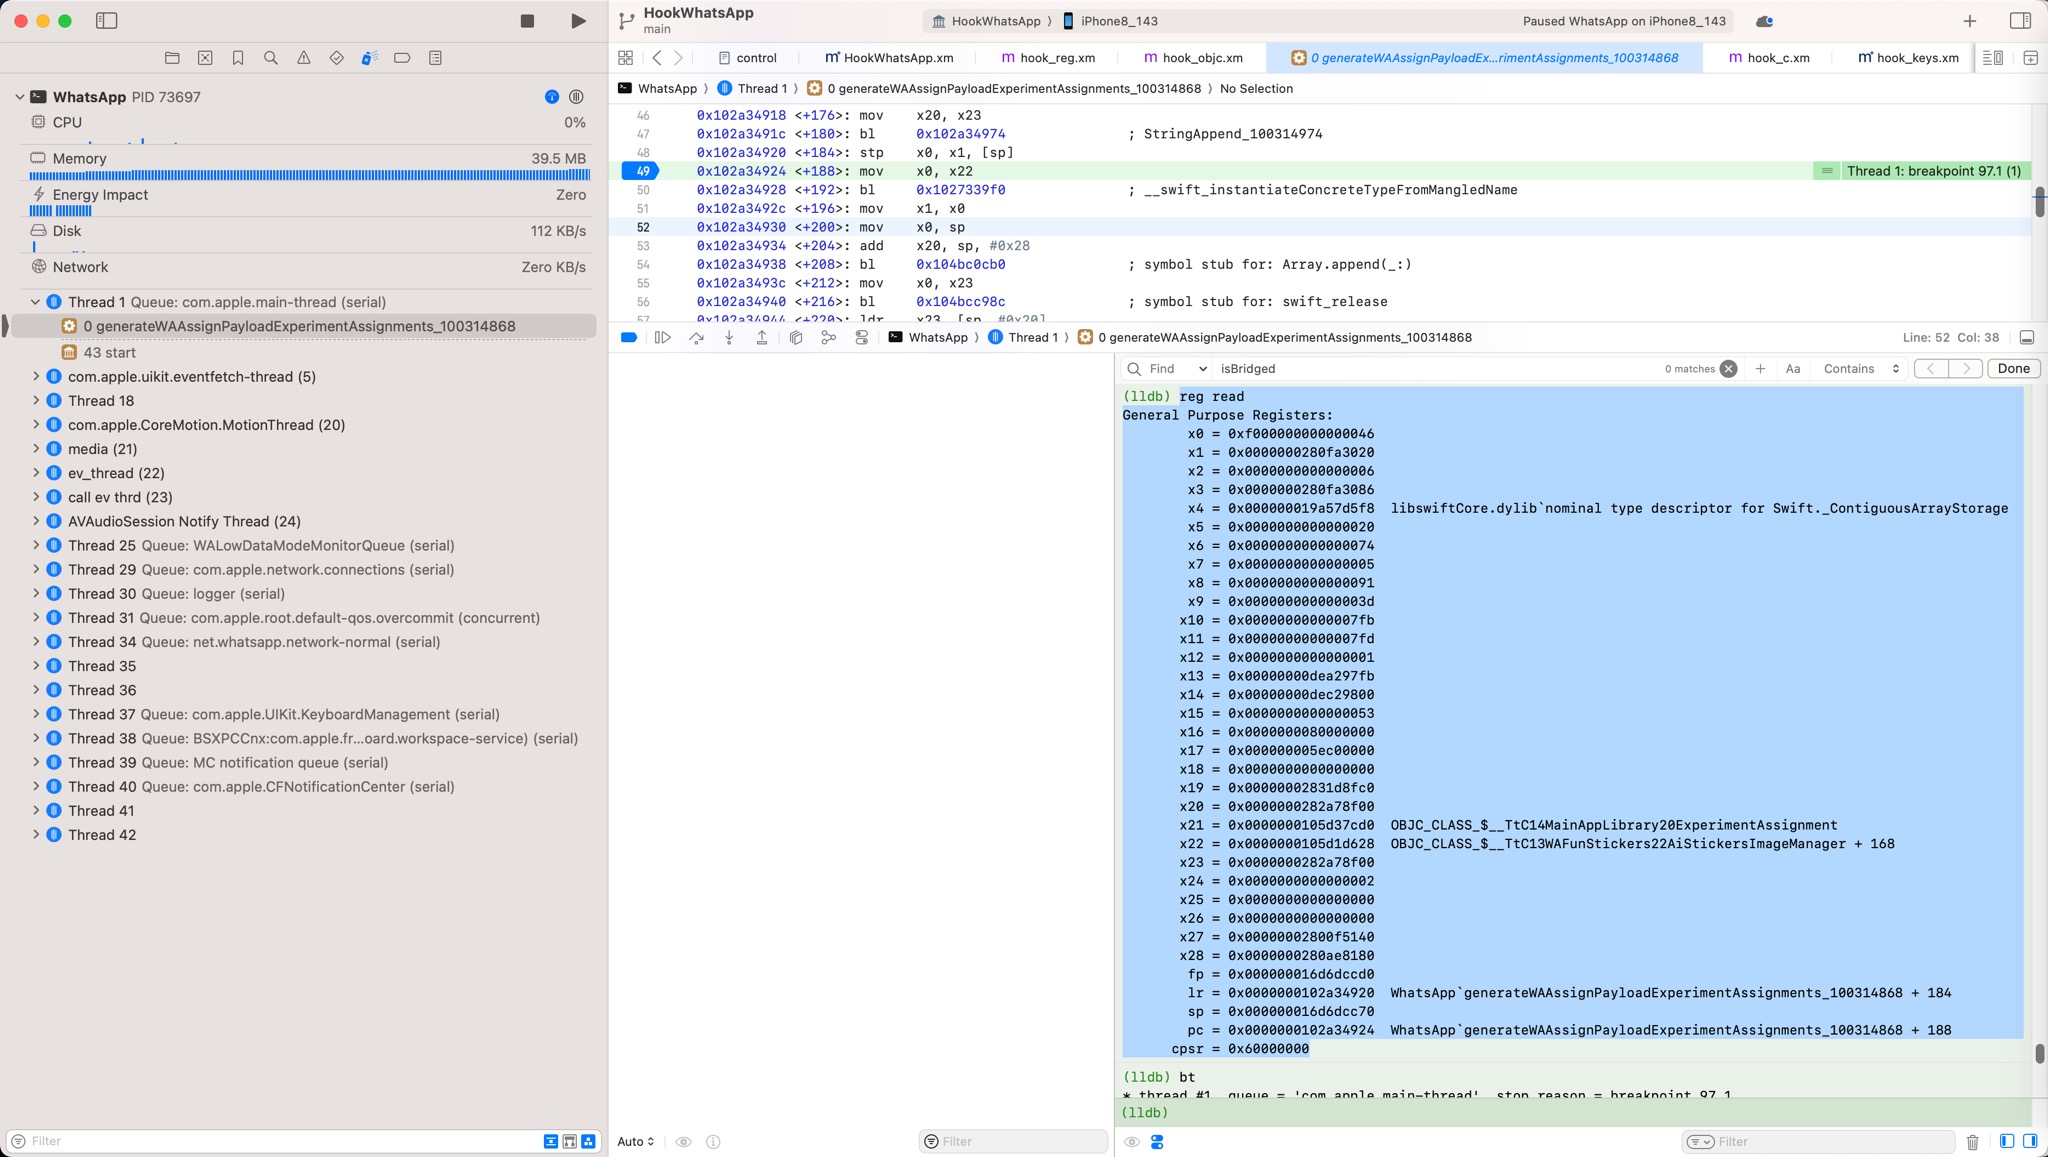Click the view-by-thread options icon beside PID
Viewport: 2048px width, 1157px height.
pyautogui.click(x=576, y=97)
